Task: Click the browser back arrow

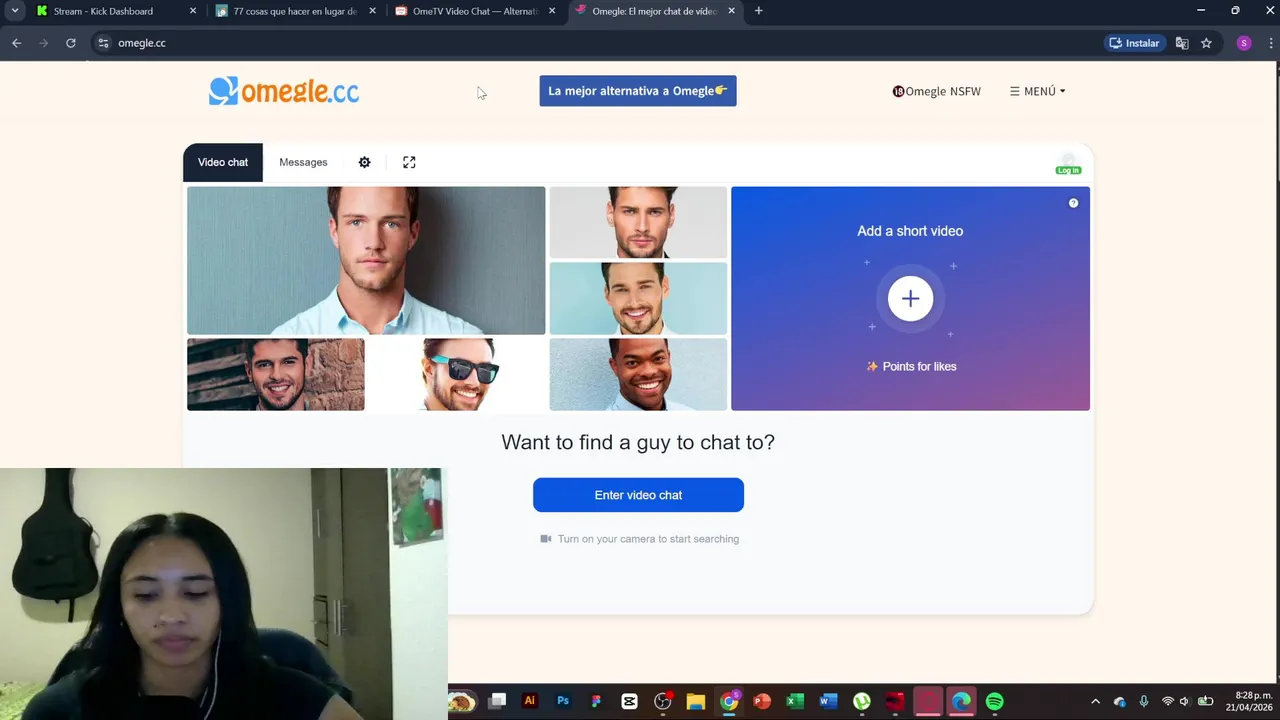Action: pyautogui.click(x=17, y=43)
